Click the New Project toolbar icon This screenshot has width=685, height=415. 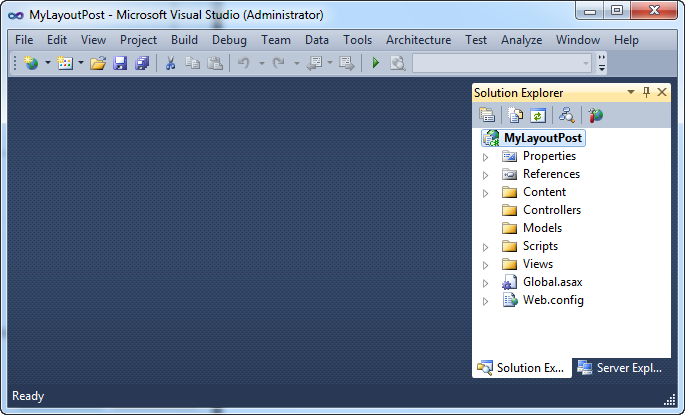pos(31,63)
